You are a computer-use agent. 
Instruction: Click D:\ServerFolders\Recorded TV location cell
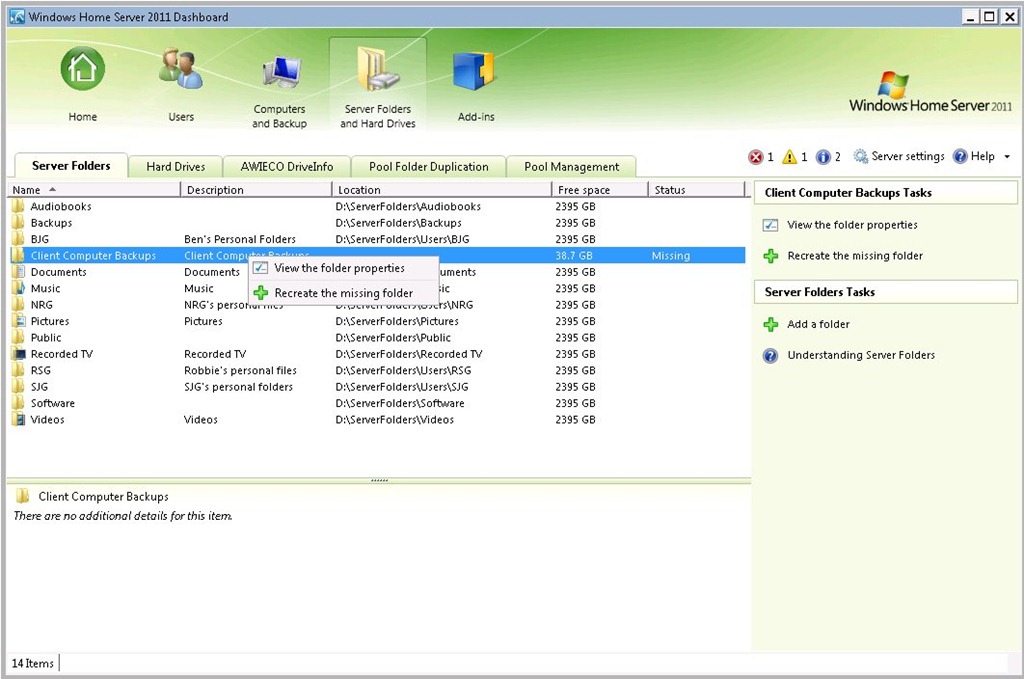coord(409,354)
